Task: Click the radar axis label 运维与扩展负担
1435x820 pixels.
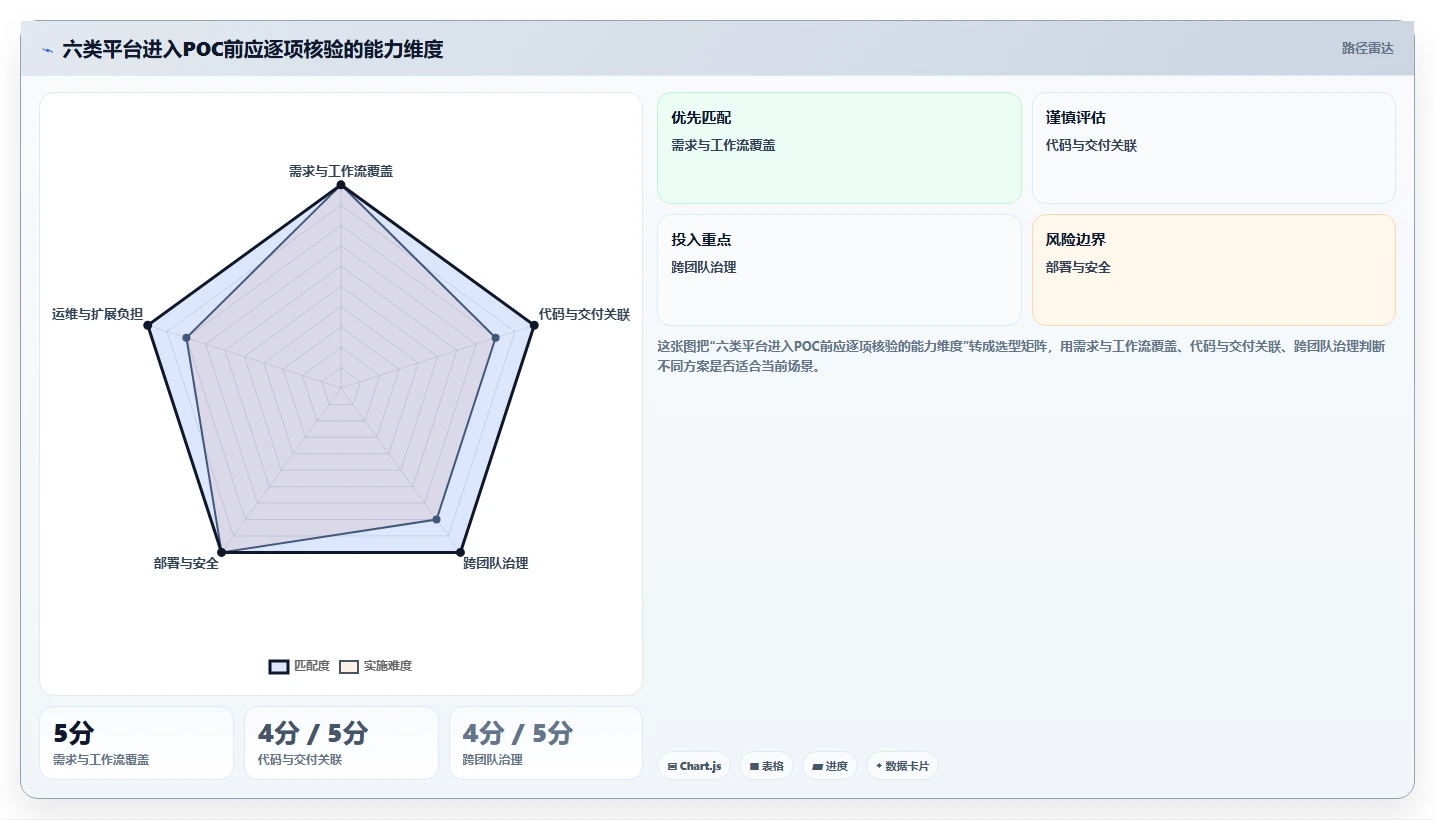Action: coord(97,314)
